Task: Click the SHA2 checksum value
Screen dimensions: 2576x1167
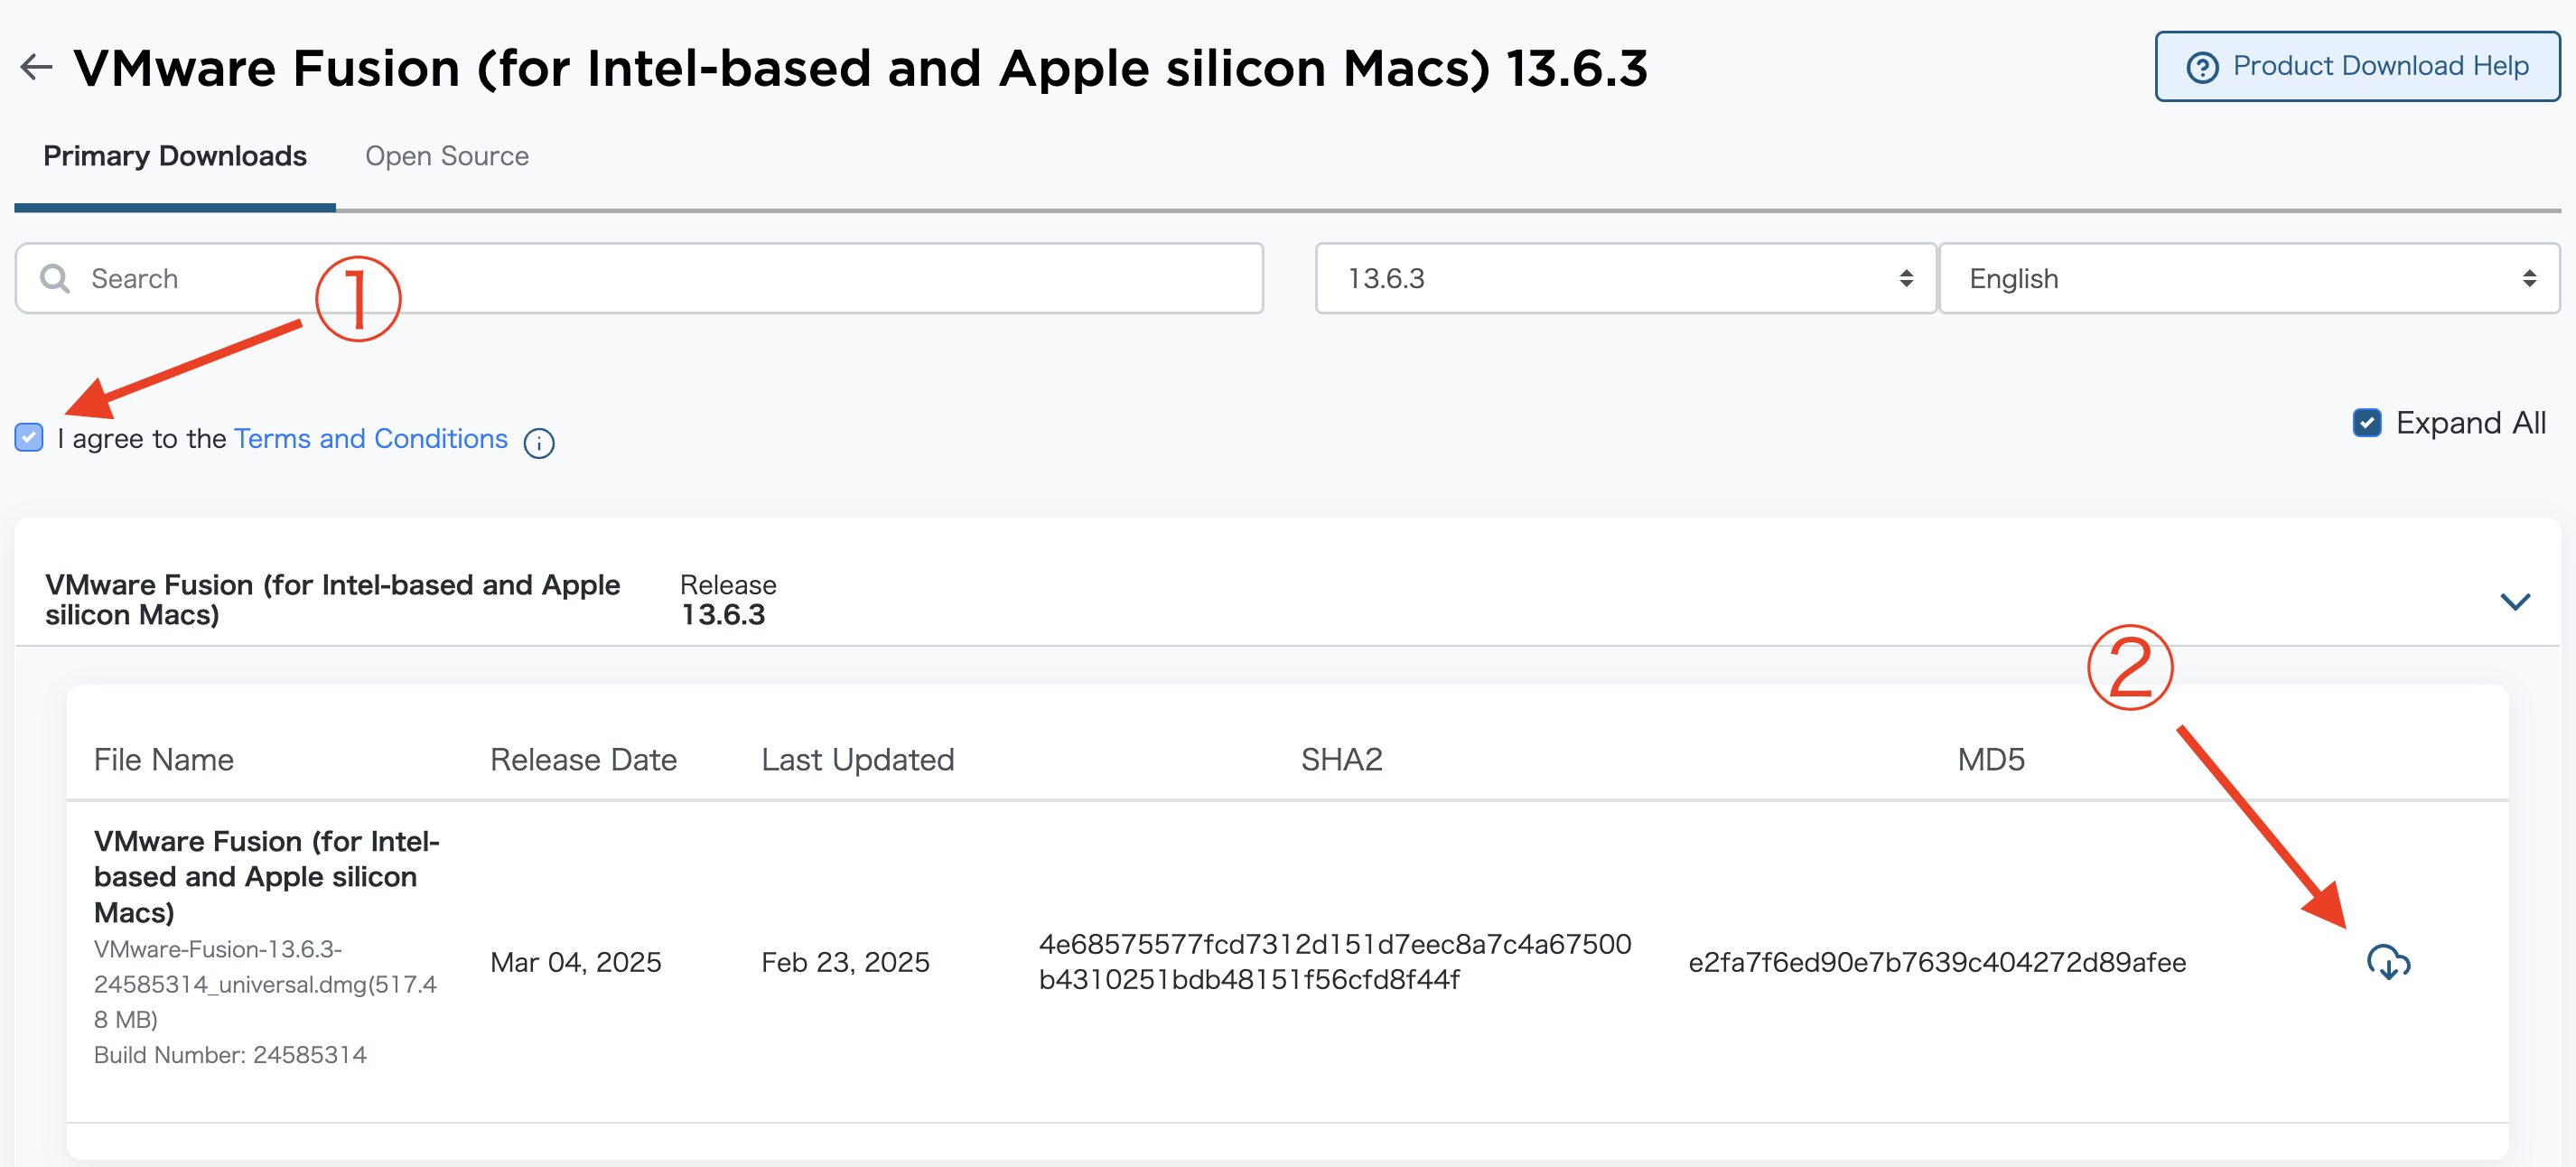Action: [1335, 961]
